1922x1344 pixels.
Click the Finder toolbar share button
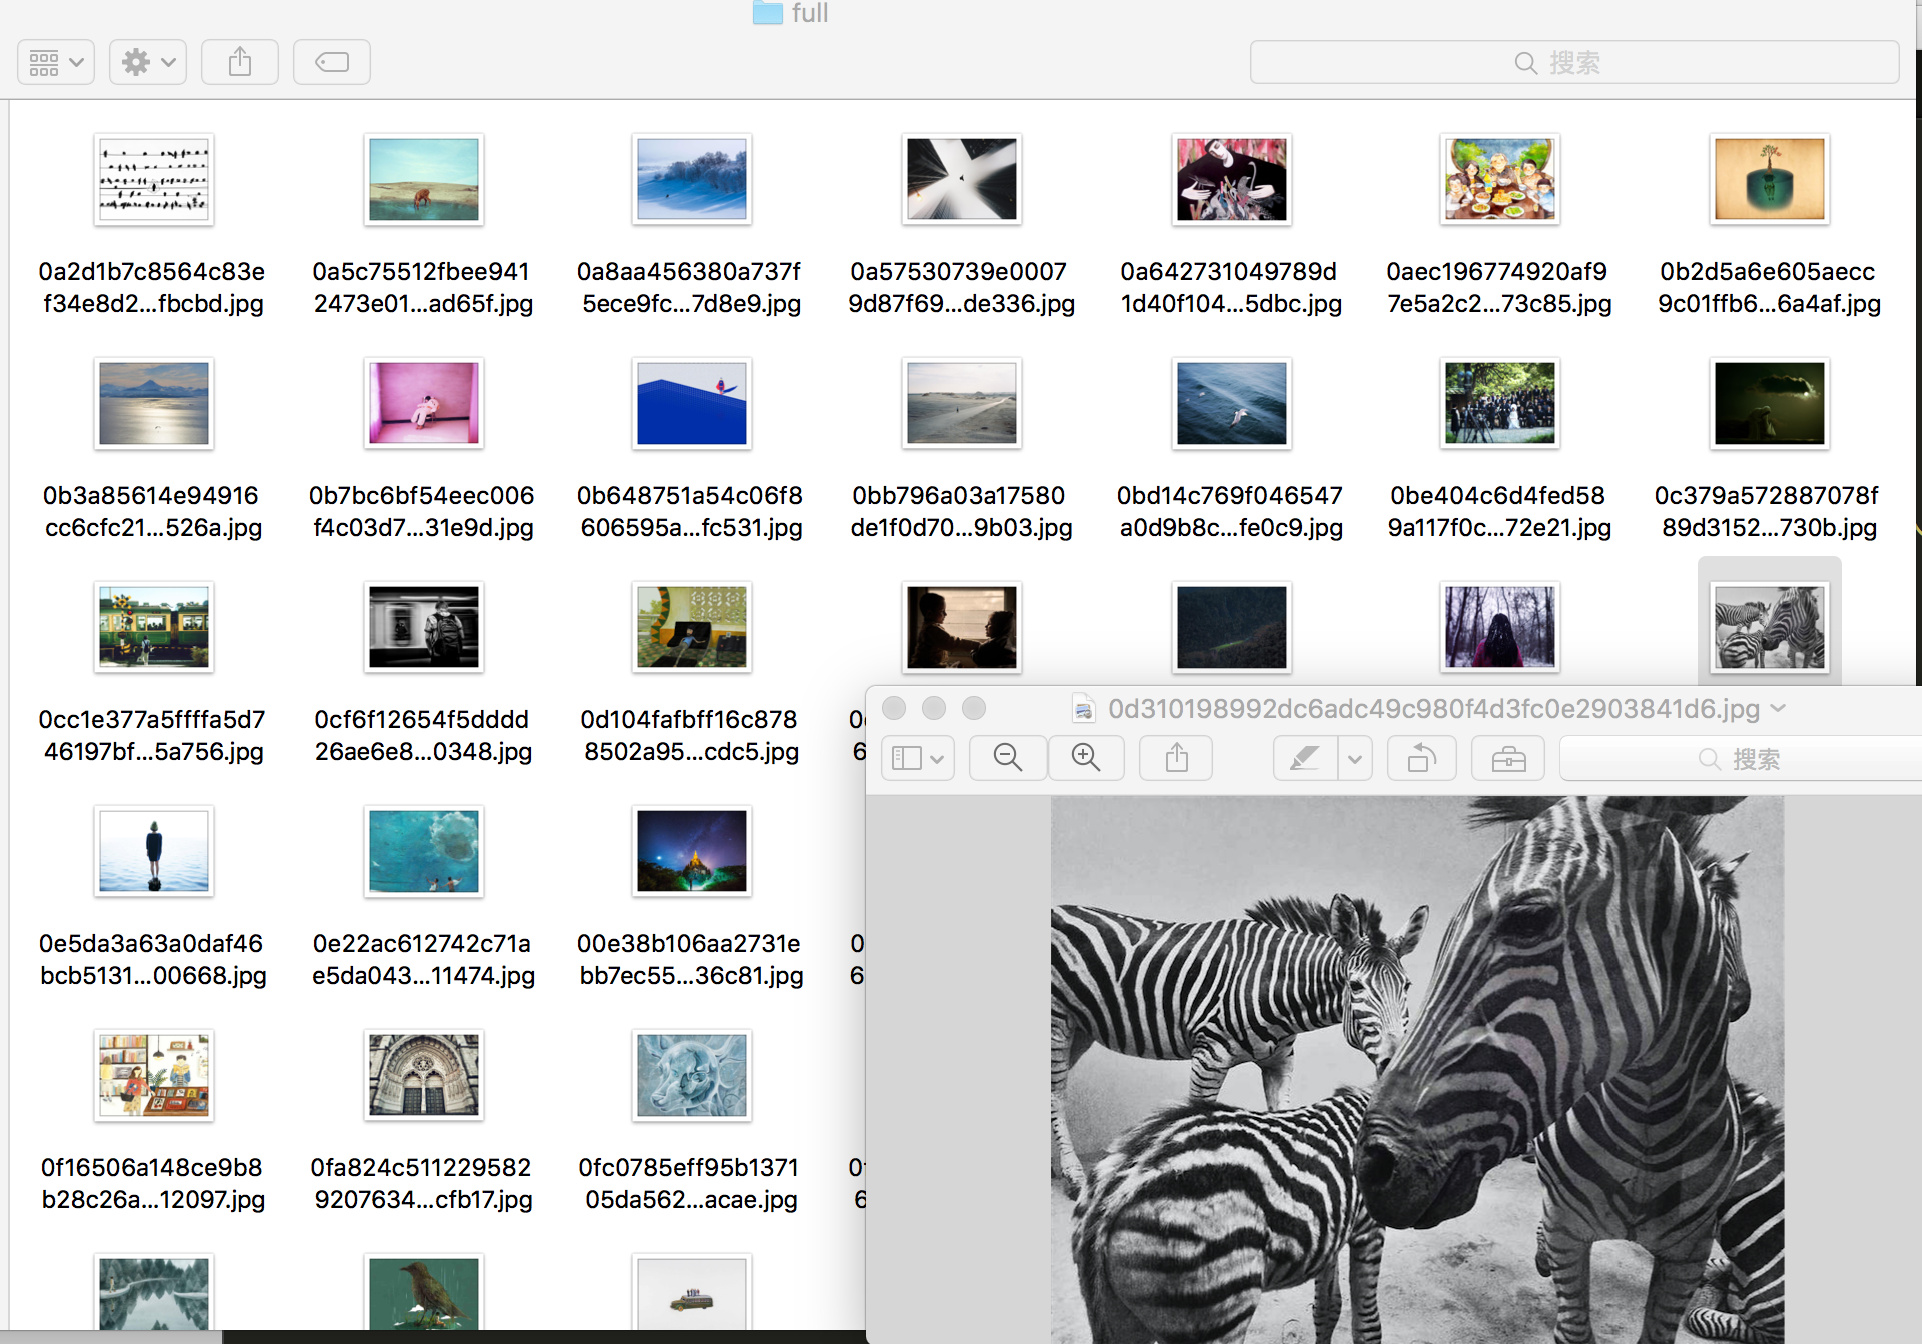click(x=240, y=62)
